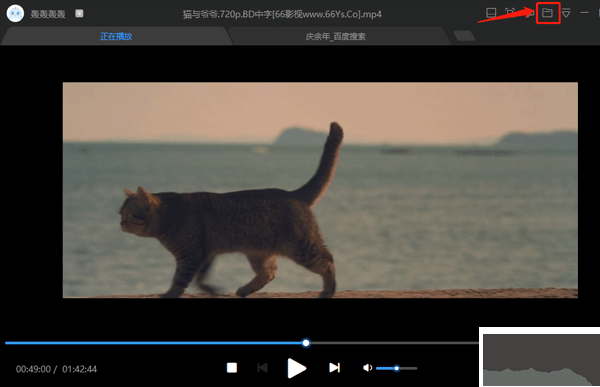Image resolution: width=600 pixels, height=387 pixels.
Task: Play the video with the play button
Action: pos(297,368)
